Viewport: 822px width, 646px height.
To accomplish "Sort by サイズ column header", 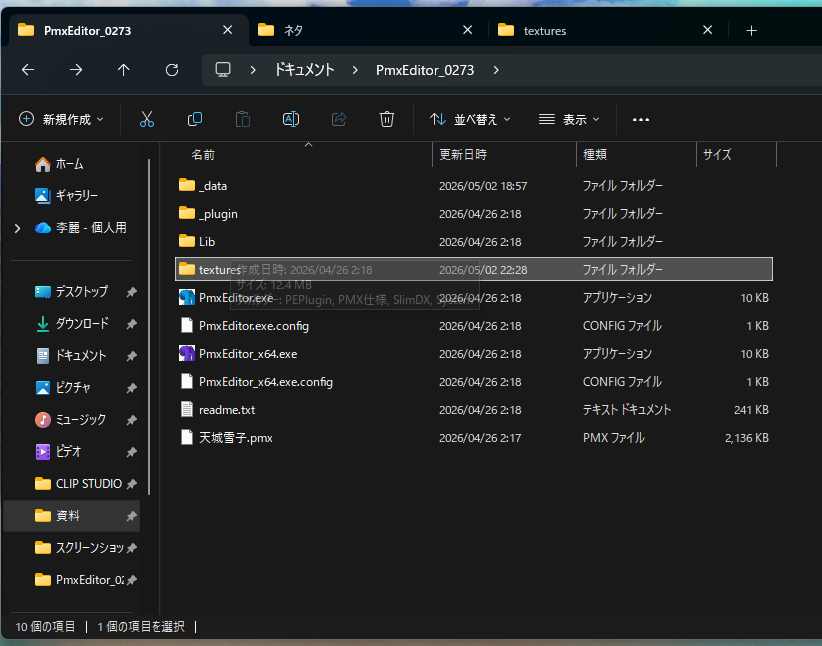I will (737, 155).
